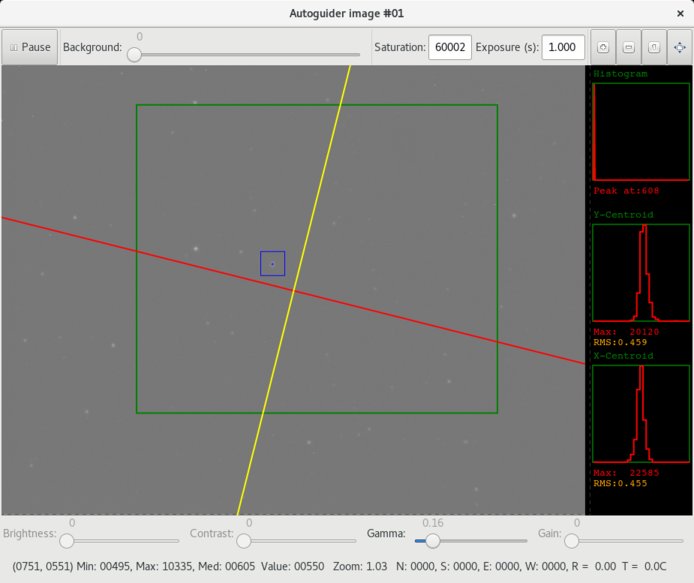Click the 'Gamma:' label
Viewport: 694px width, 583px height.
tap(386, 533)
